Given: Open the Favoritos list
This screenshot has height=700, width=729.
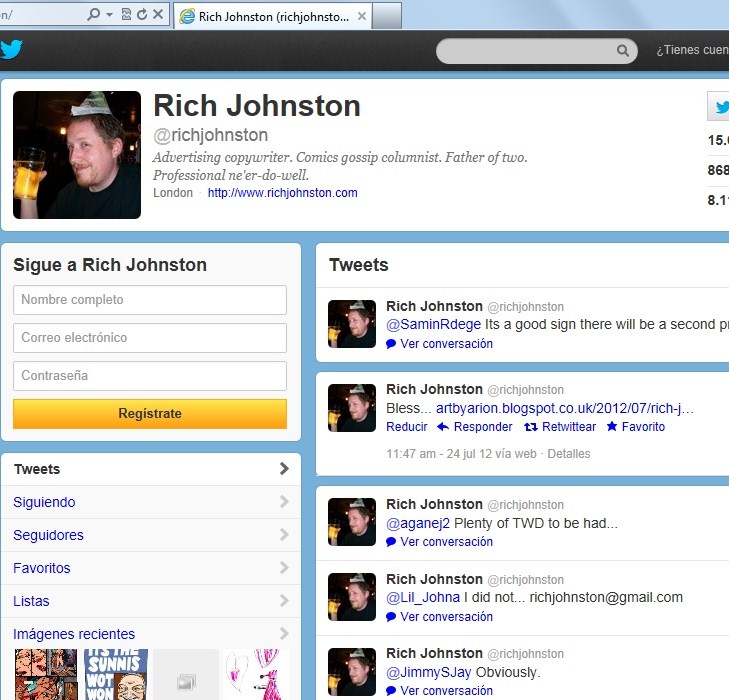Looking at the screenshot, I should coord(151,568).
